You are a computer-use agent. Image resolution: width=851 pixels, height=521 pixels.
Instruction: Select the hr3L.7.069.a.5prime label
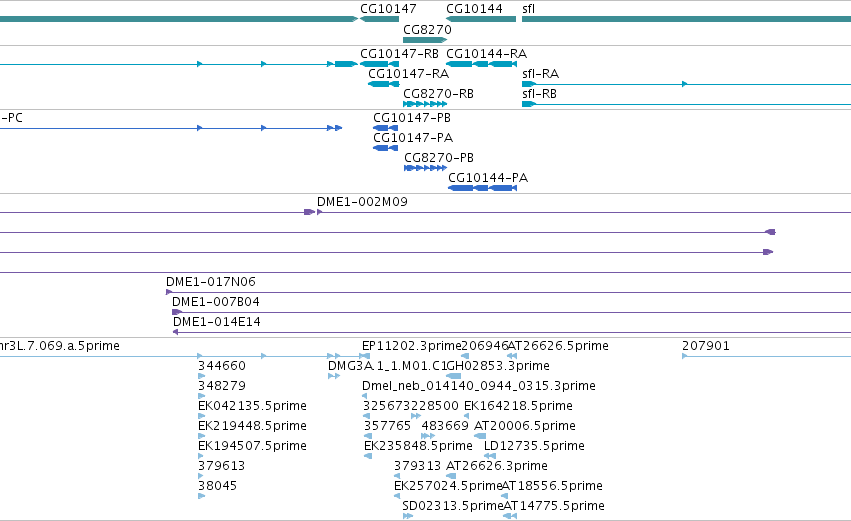59,346
